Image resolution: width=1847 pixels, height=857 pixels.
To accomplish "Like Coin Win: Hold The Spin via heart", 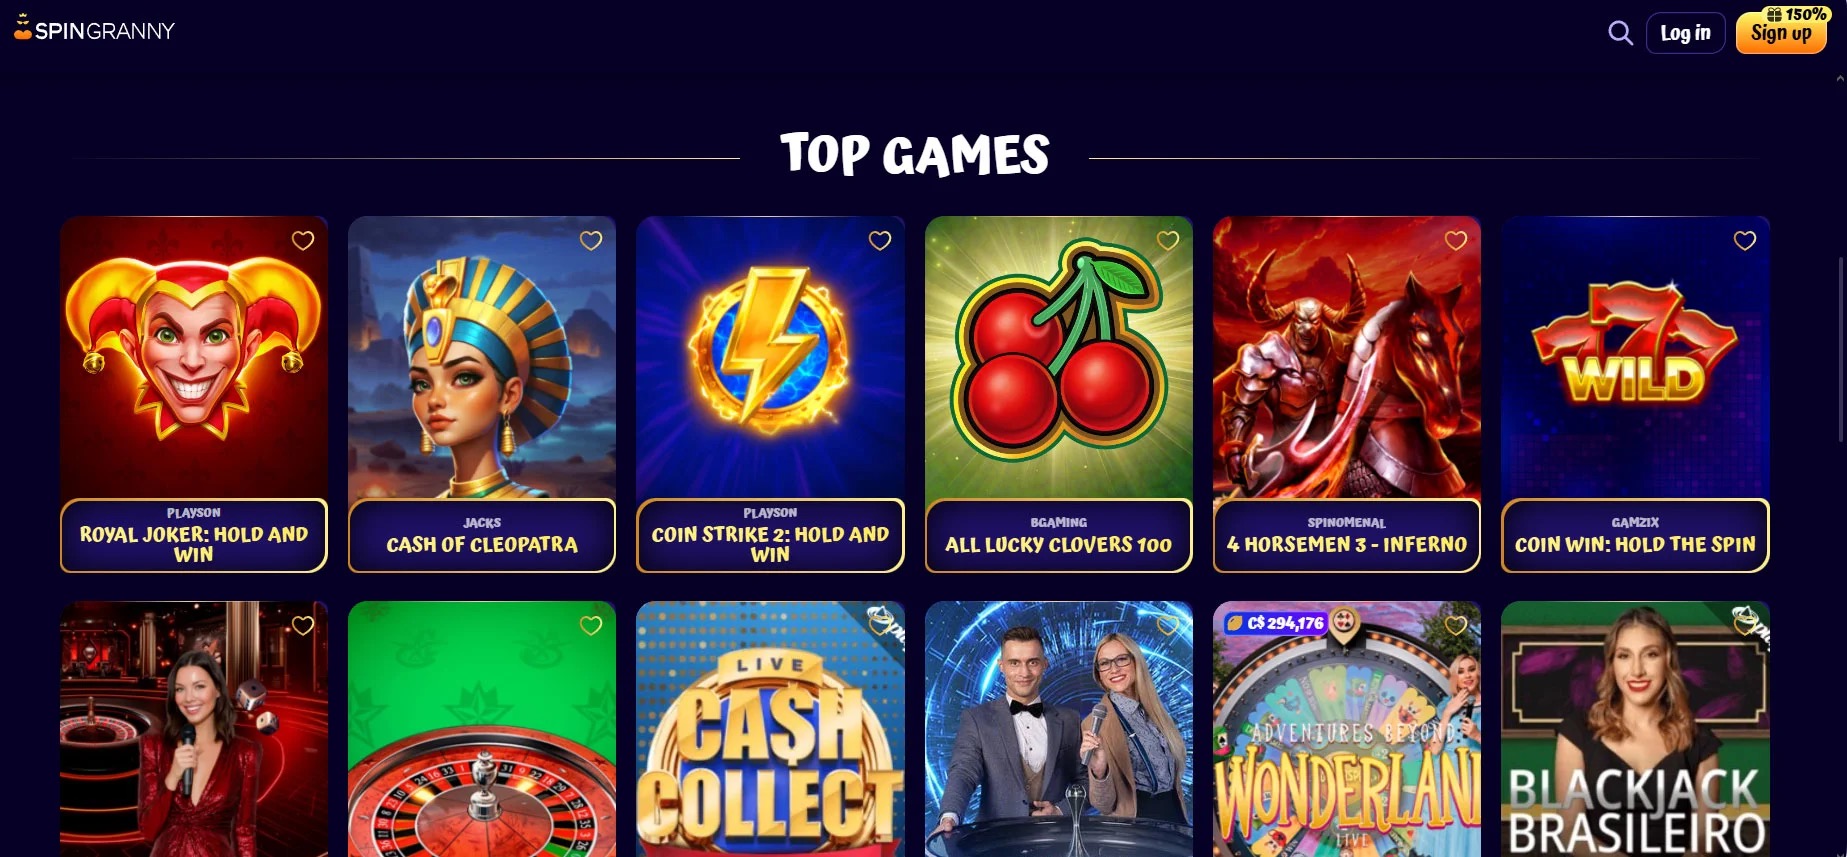I will pyautogui.click(x=1745, y=240).
